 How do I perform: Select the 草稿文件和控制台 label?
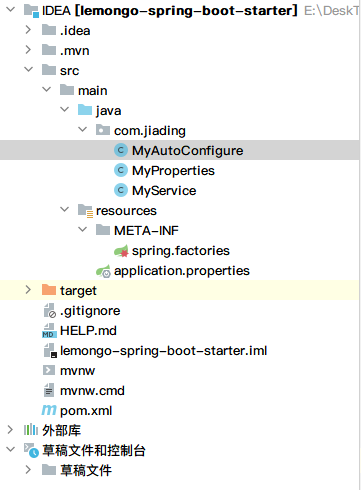coord(94,450)
